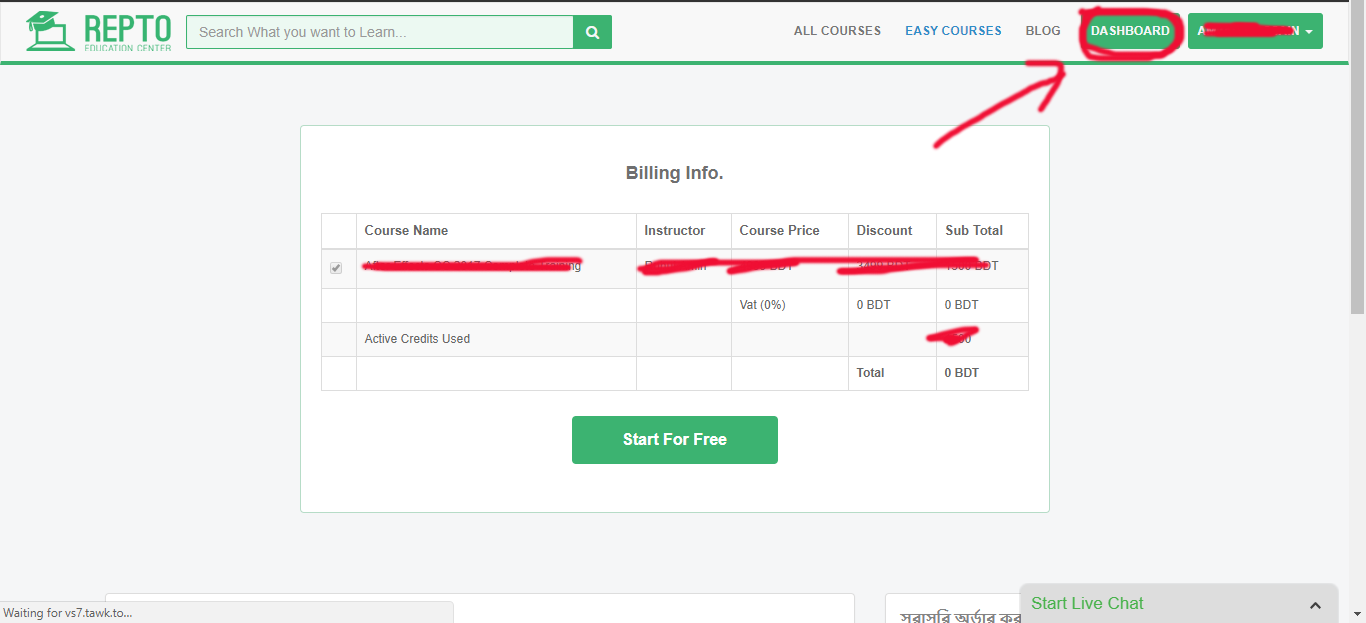The height and width of the screenshot is (623, 1366).
Task: Click the Total 0 BDT link
Action: [x=961, y=372]
